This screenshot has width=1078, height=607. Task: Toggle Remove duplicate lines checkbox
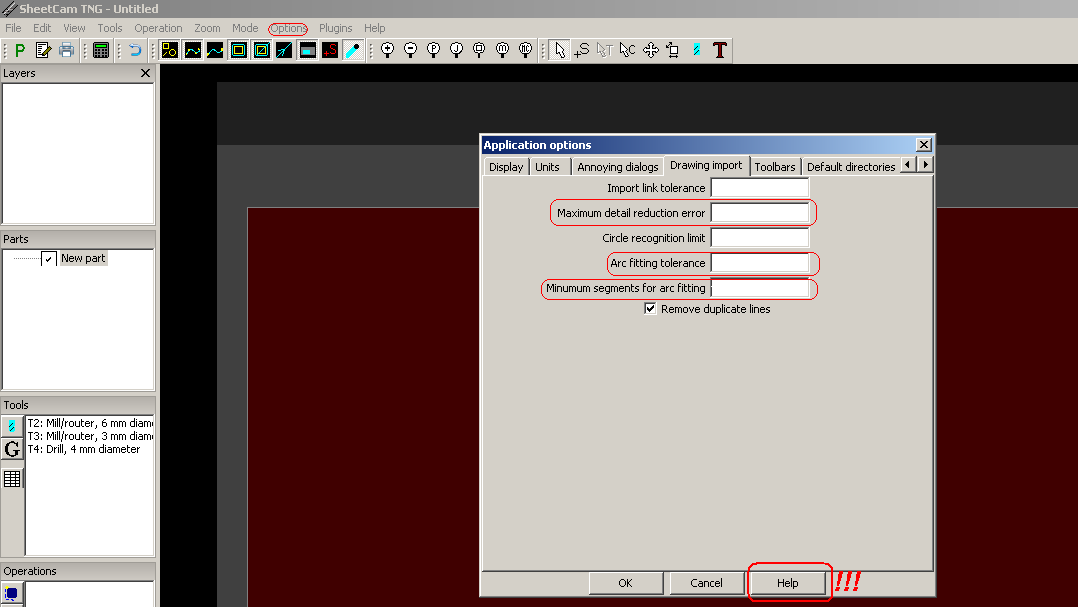click(x=650, y=309)
